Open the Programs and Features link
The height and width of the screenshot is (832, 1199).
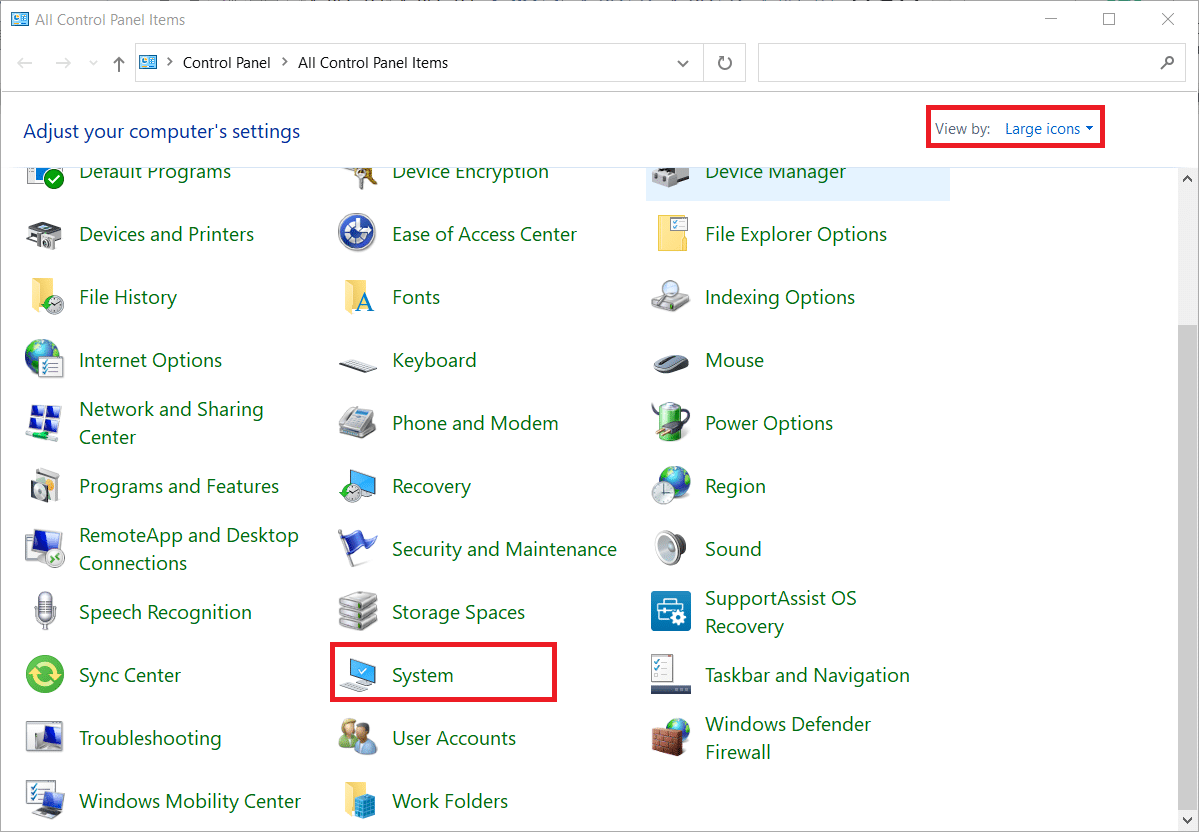pos(179,486)
